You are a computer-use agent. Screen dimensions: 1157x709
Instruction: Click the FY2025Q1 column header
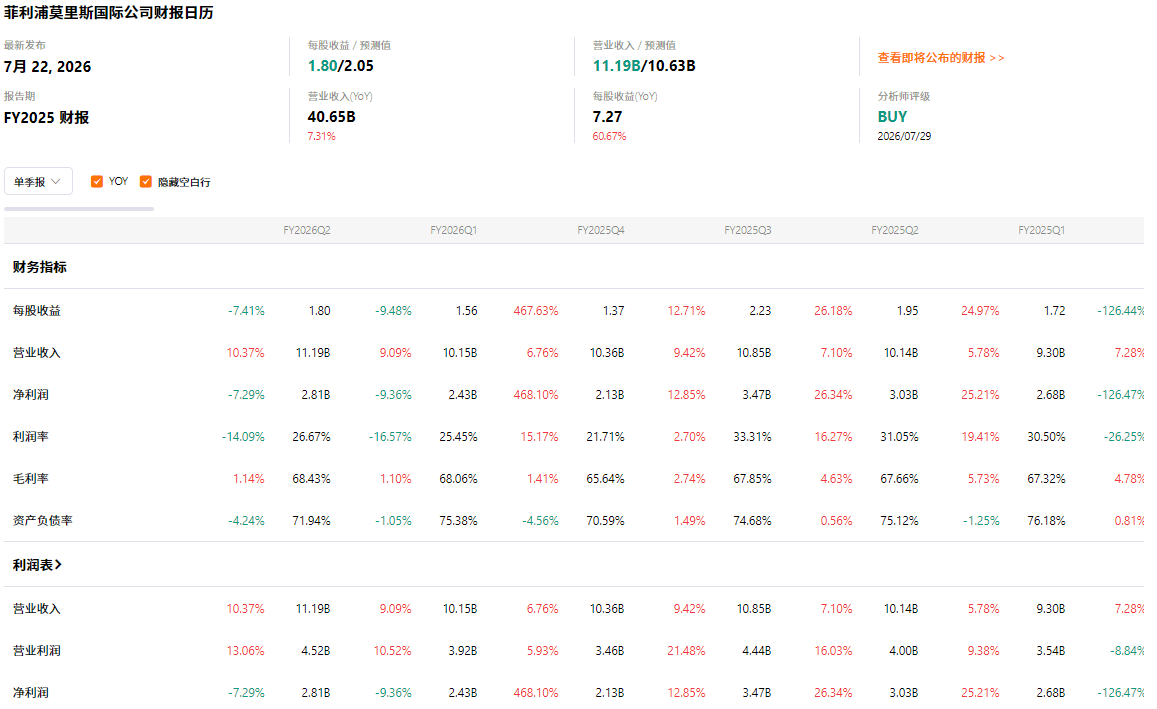[x=1041, y=230]
